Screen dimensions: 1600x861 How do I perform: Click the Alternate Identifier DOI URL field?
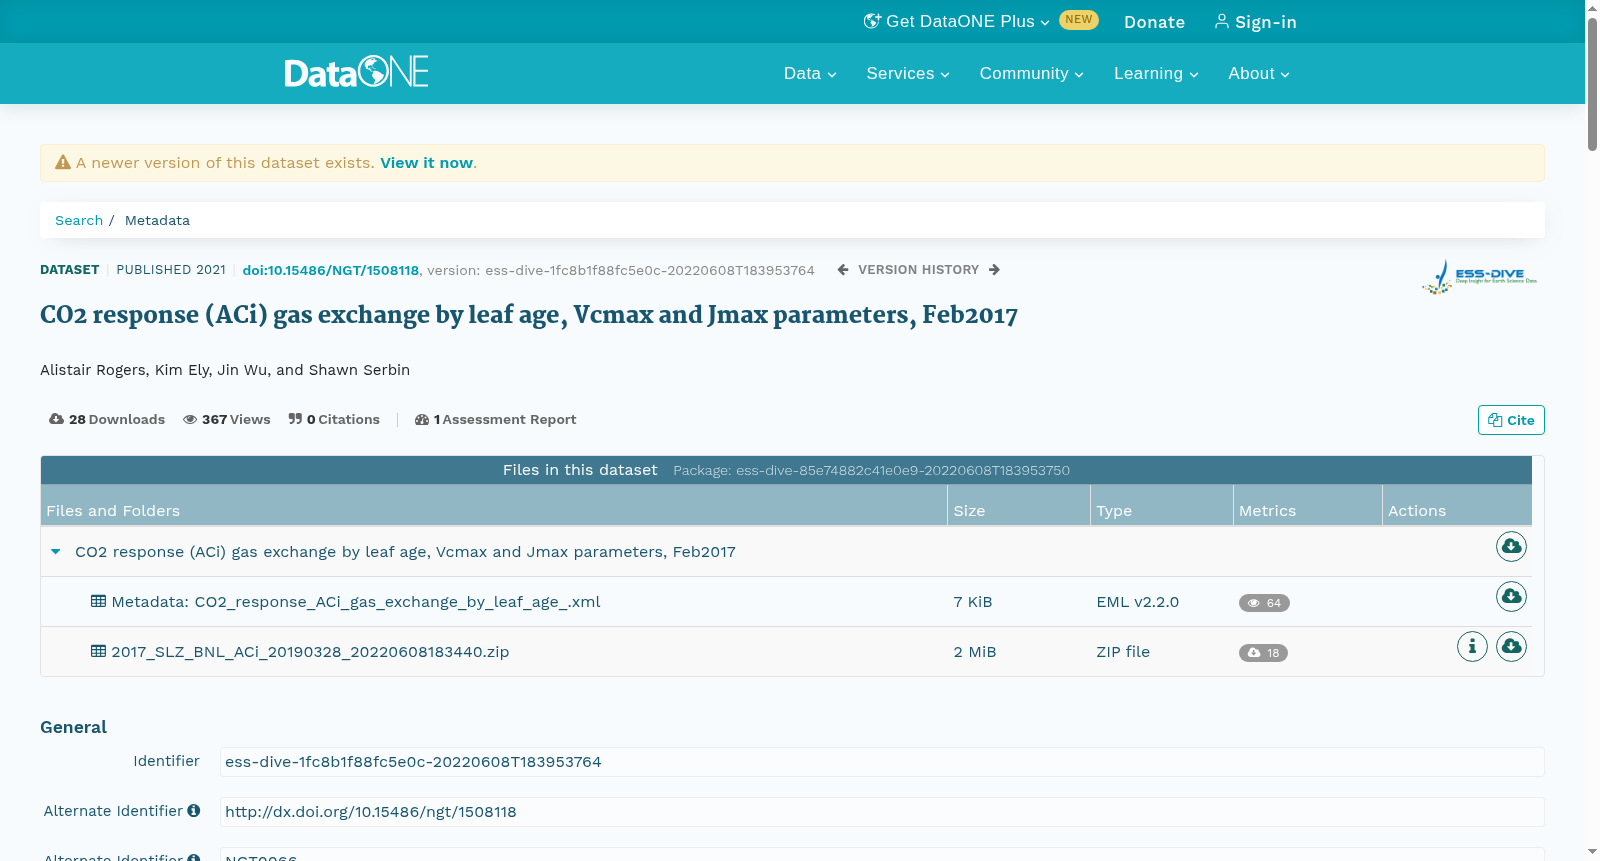882,812
